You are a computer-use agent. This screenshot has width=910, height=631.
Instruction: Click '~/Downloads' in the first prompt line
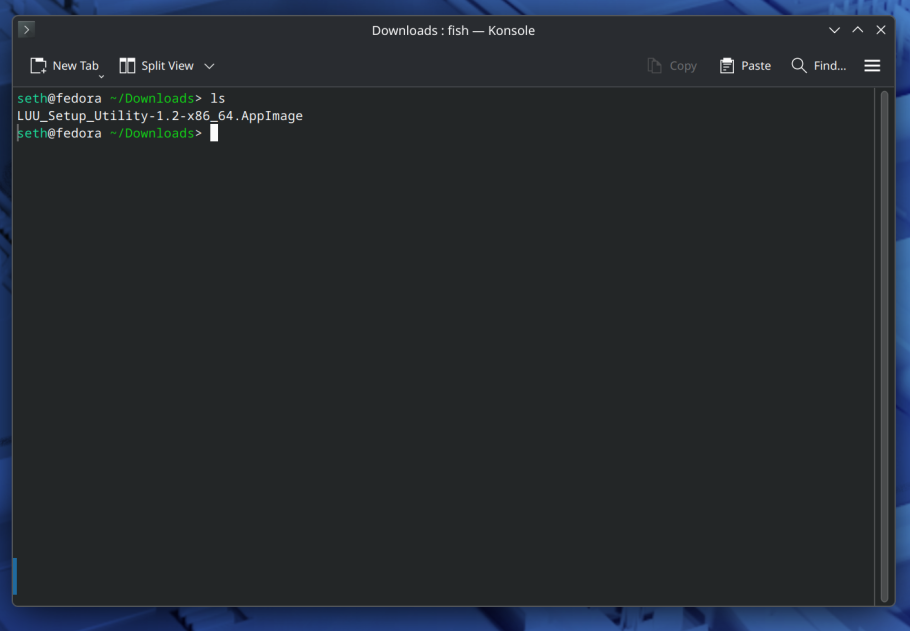point(152,99)
